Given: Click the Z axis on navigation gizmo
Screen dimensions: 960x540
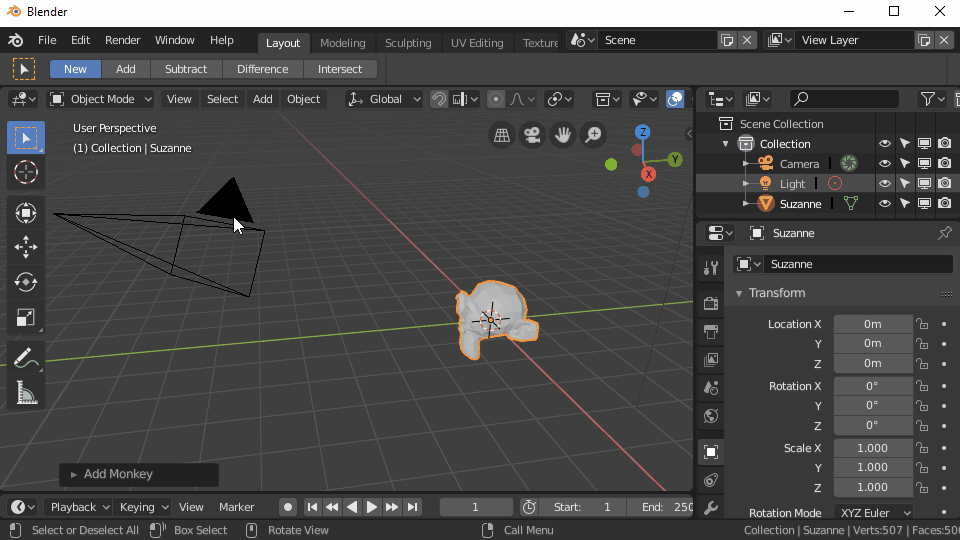Looking at the screenshot, I should pyautogui.click(x=642, y=132).
